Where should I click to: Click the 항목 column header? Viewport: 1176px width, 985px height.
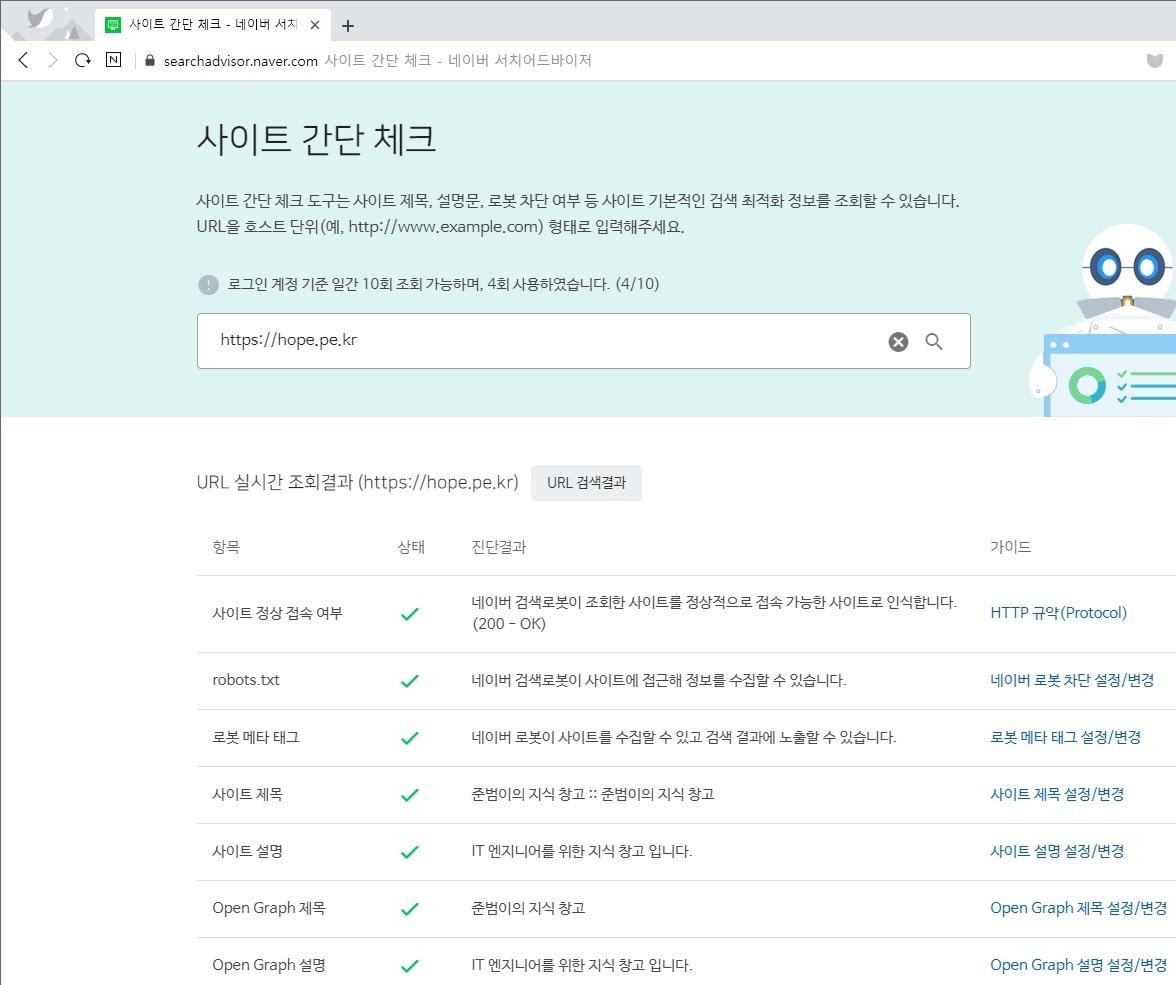click(226, 547)
